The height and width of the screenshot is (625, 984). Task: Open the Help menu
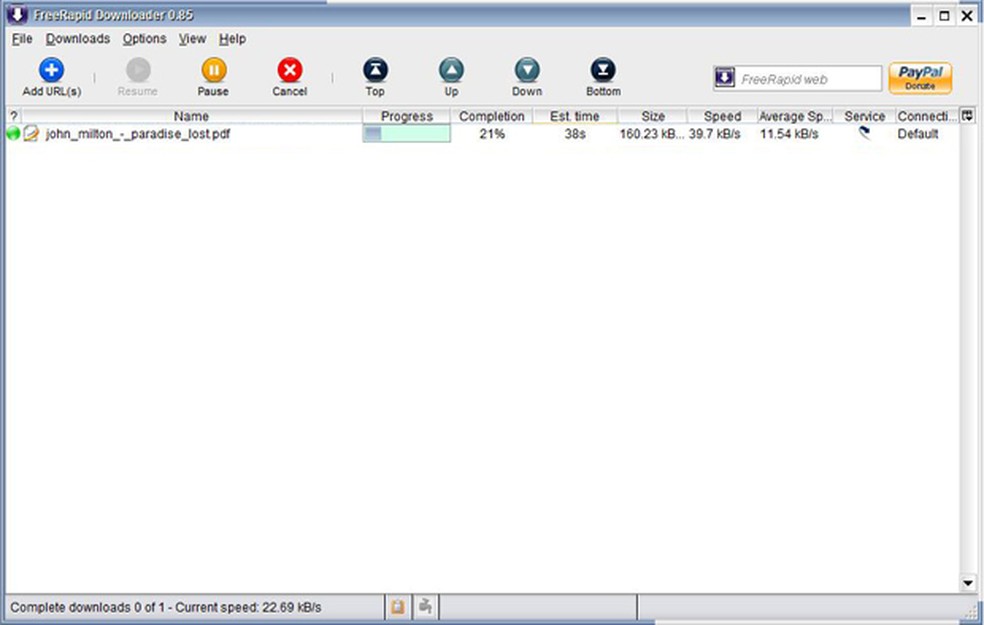pos(232,39)
